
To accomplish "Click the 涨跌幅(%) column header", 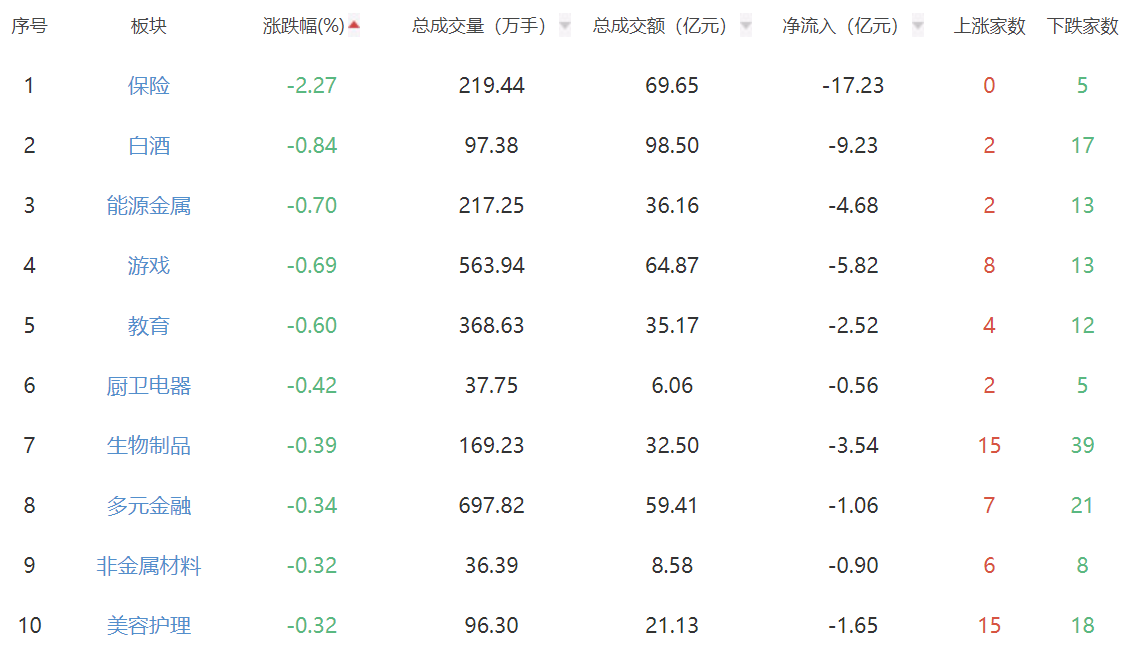I will coord(303,27).
